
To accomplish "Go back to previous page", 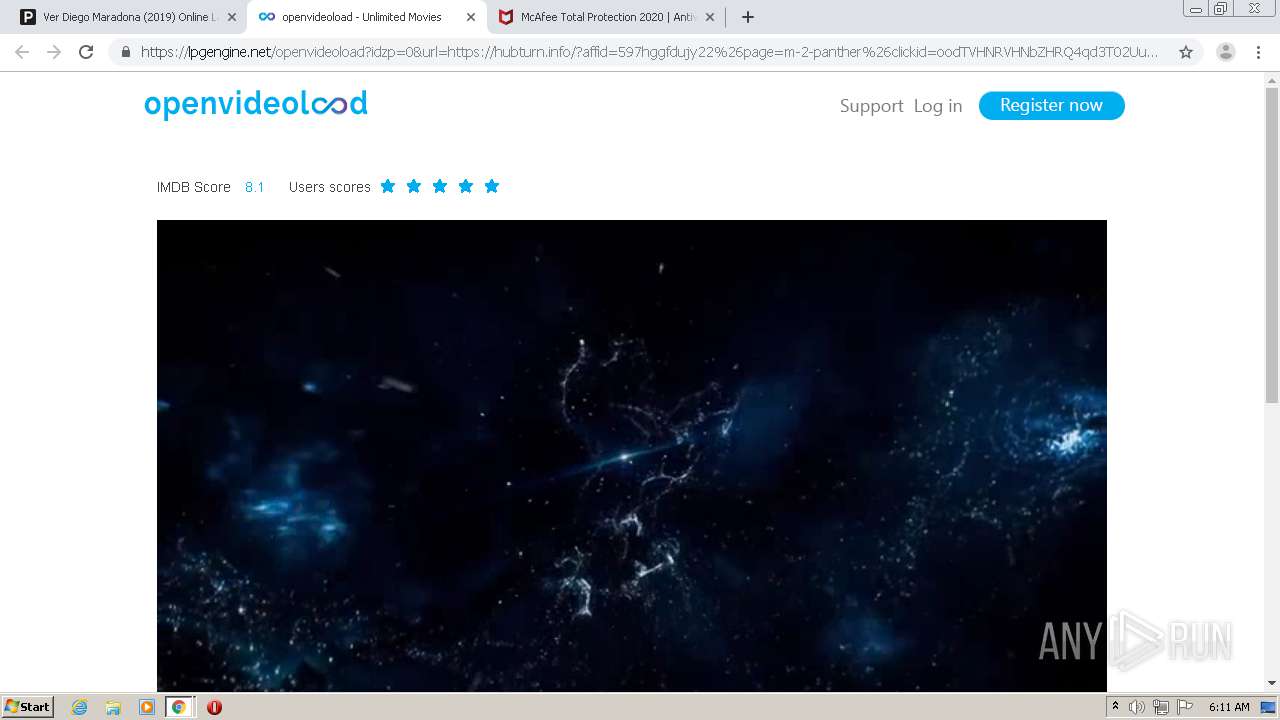I will [22, 52].
